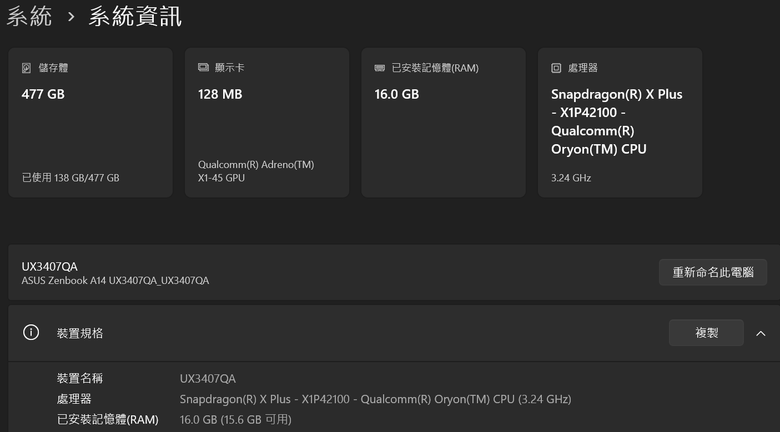Select the 裝置名稱 UX3407QA value

click(x=208, y=379)
